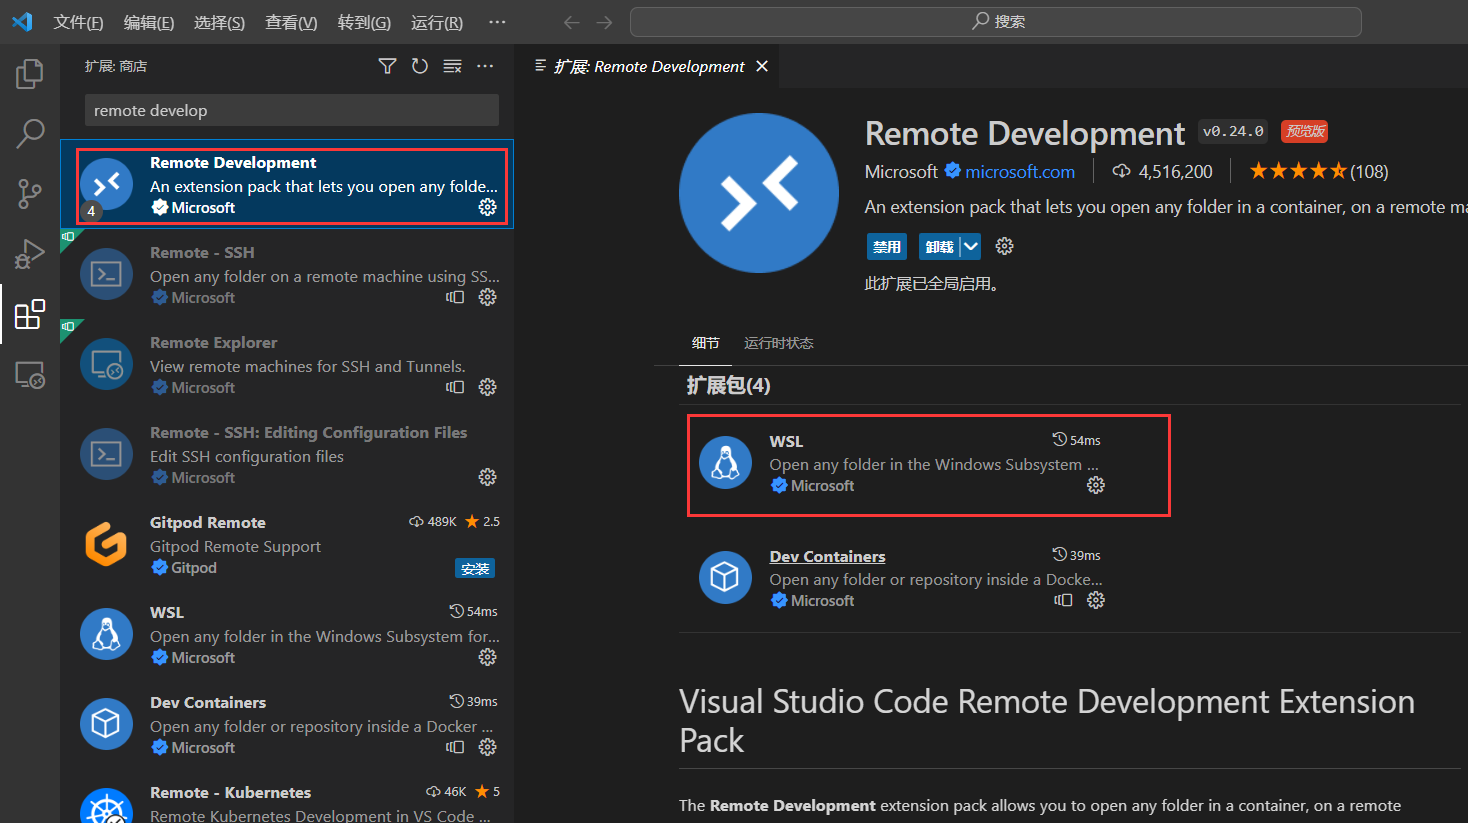Select Remote - SSH: Editing Configuration Files item
The height and width of the screenshot is (823, 1468).
tap(288, 454)
